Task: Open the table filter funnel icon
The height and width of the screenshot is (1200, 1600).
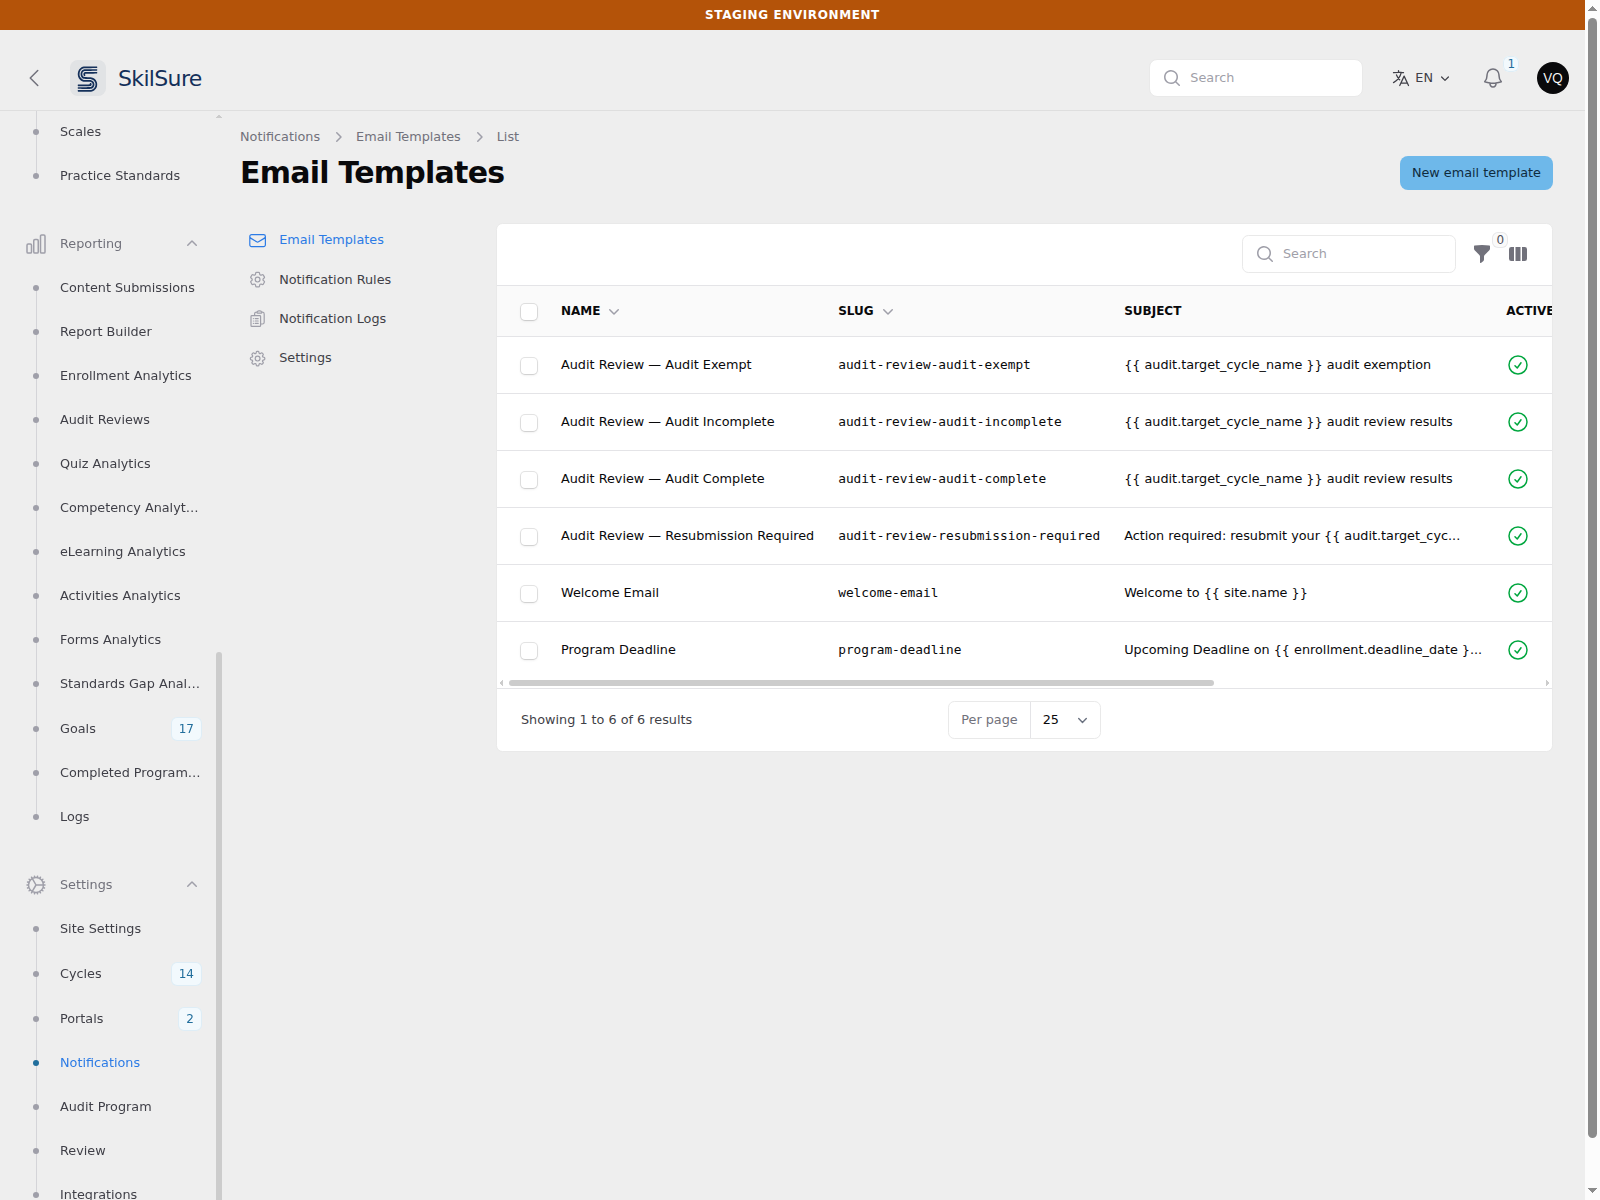Action: [x=1481, y=254]
